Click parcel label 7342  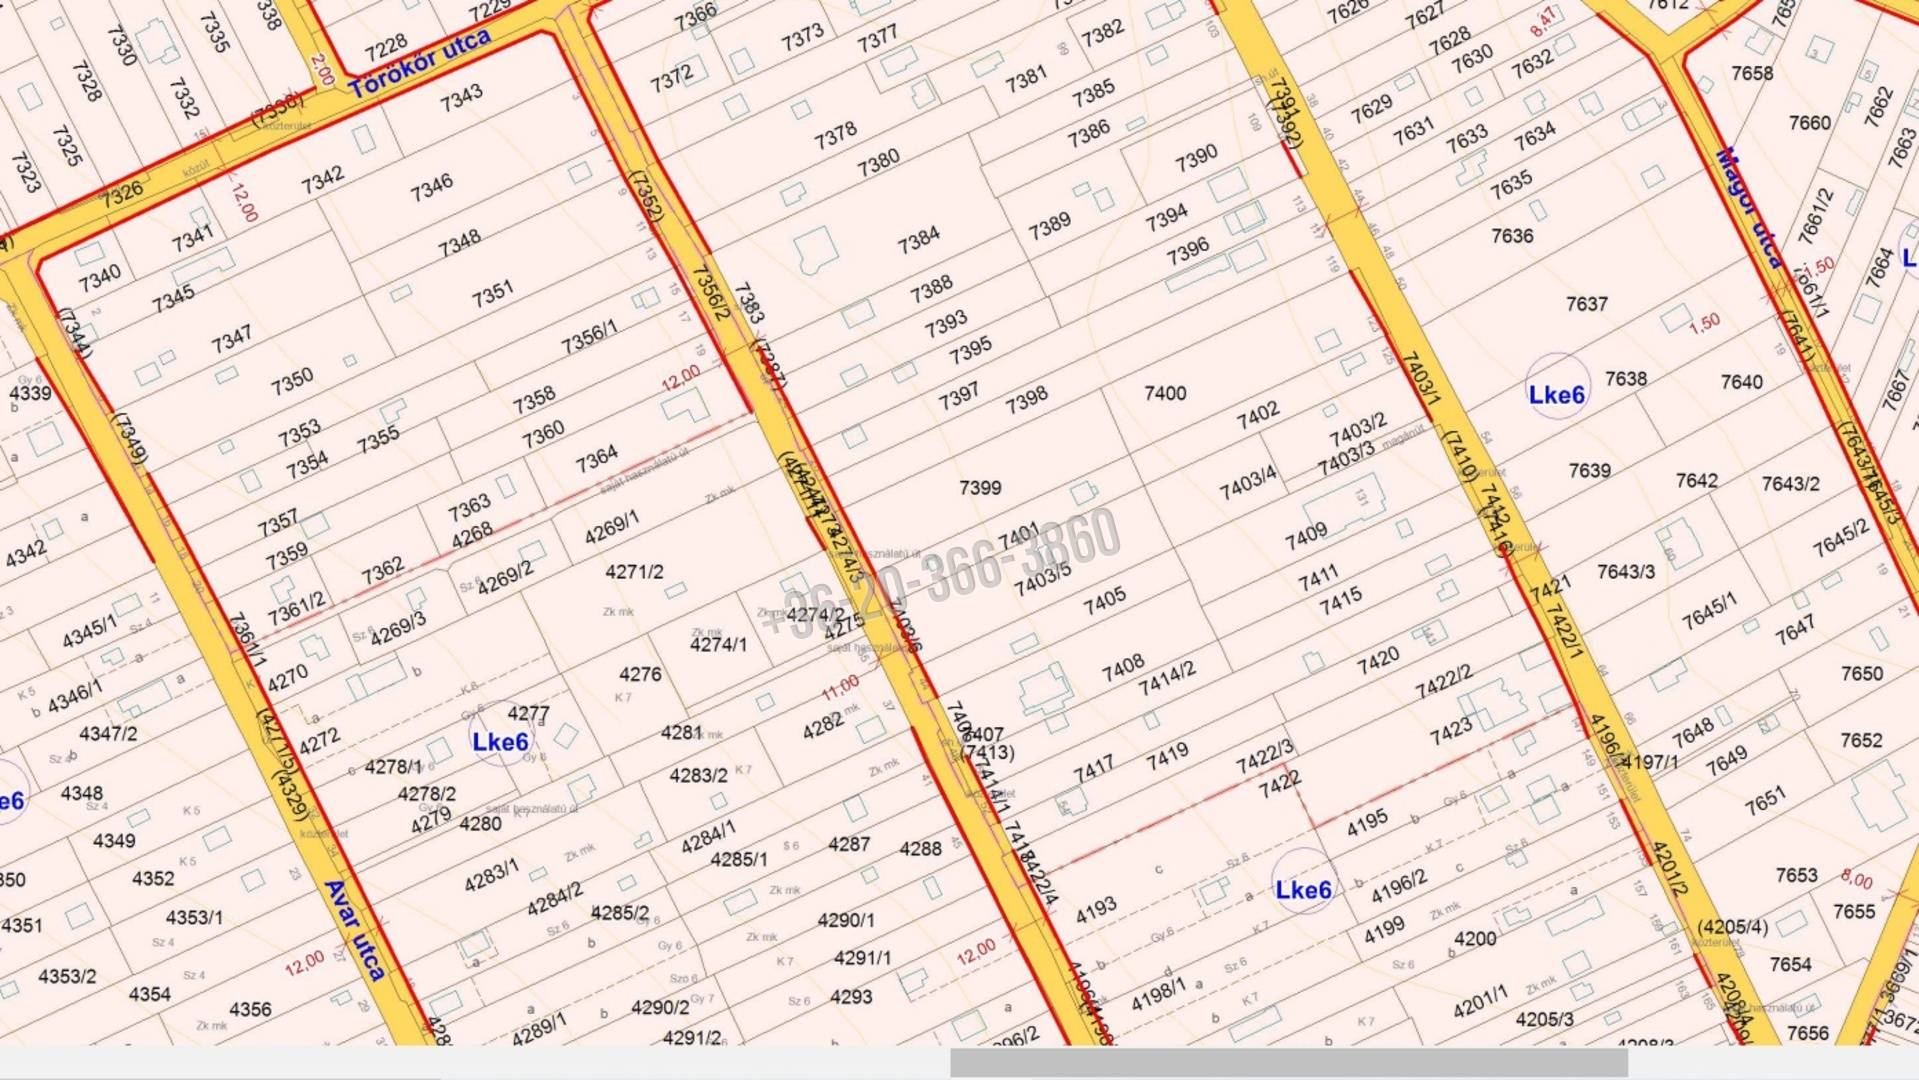click(x=322, y=181)
